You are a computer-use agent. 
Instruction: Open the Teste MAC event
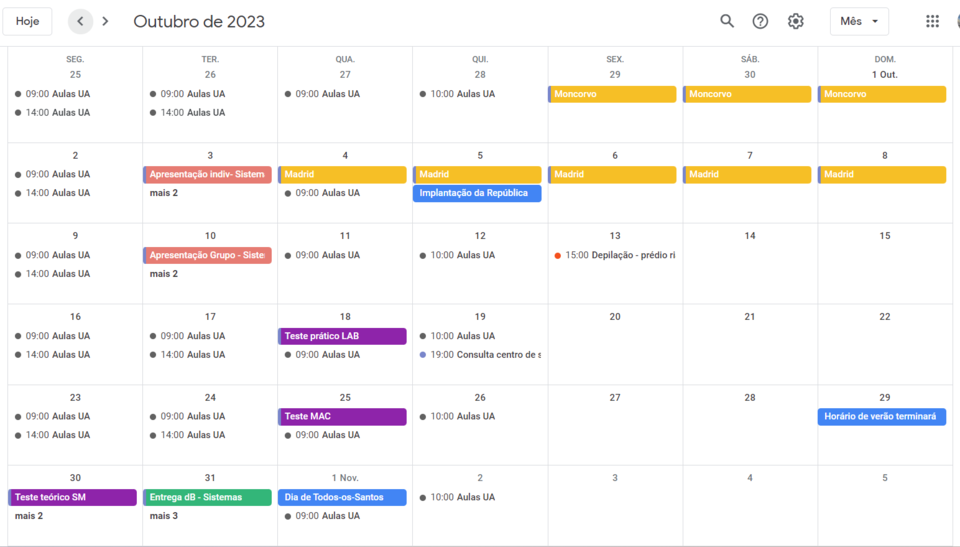[x=342, y=416]
